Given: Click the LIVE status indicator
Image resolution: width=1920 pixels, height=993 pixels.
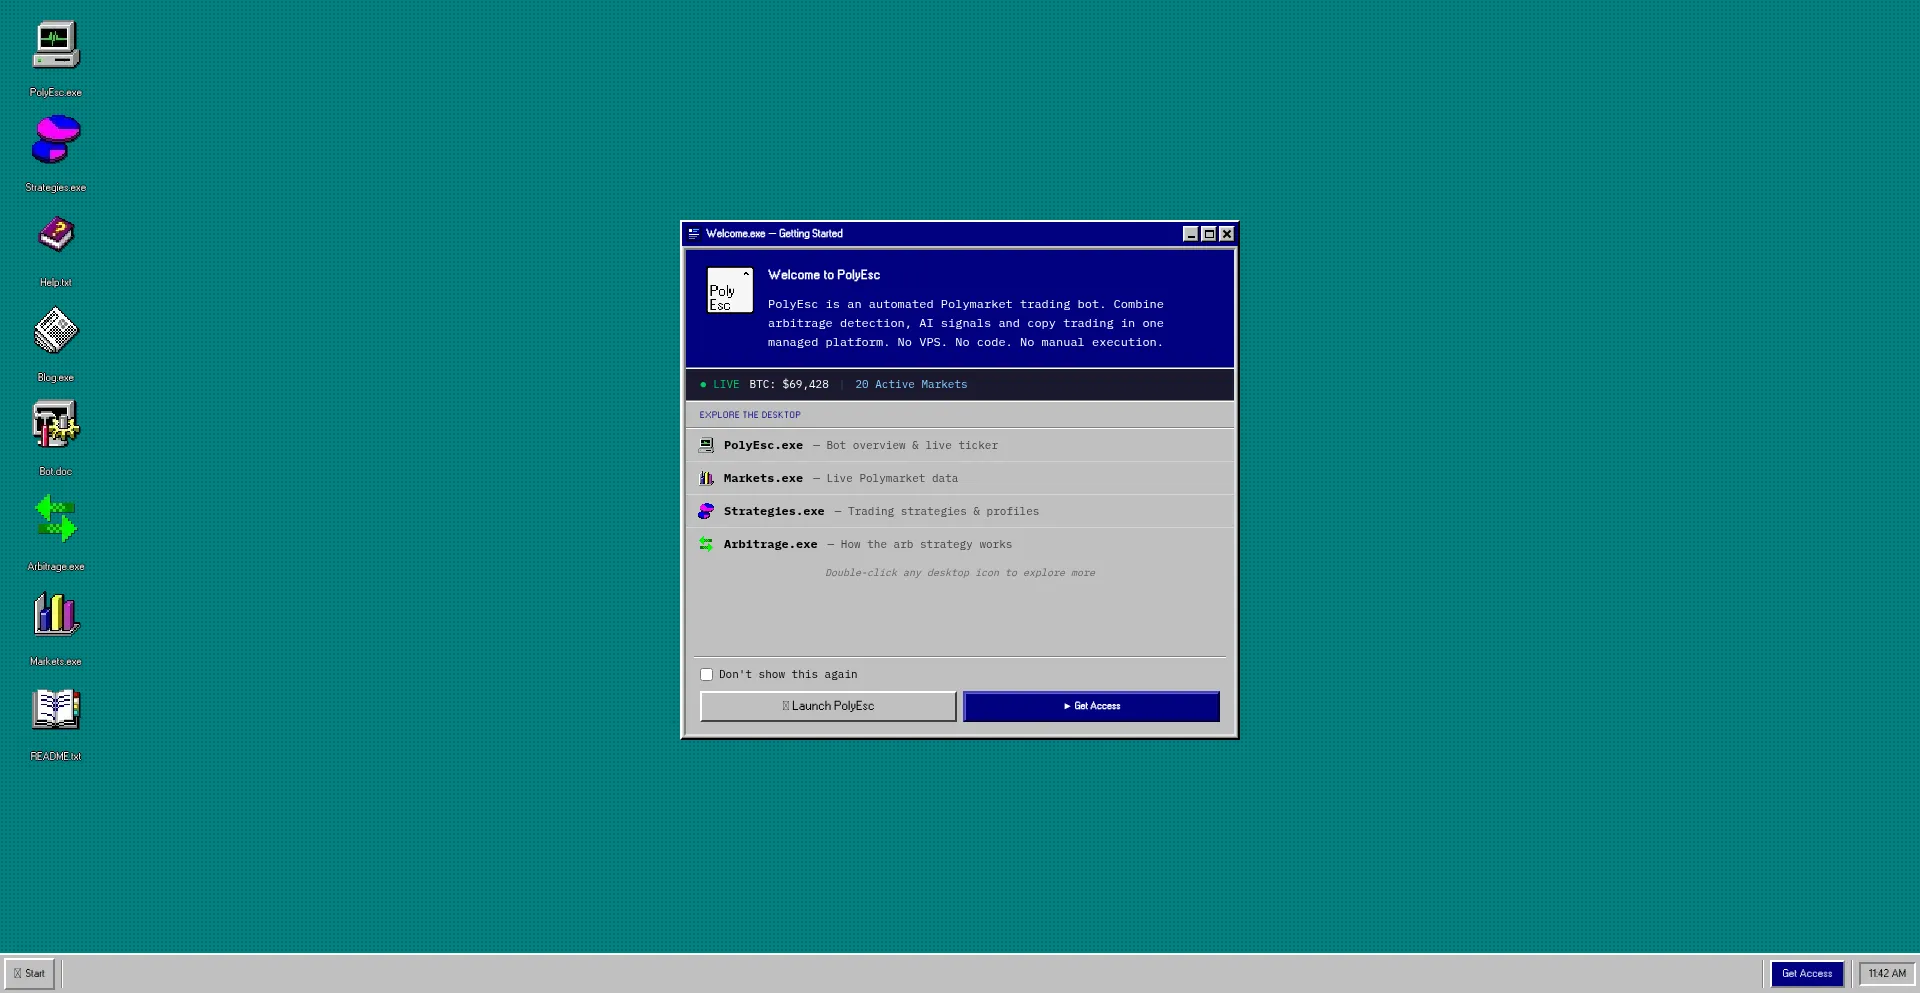Looking at the screenshot, I should click(720, 385).
